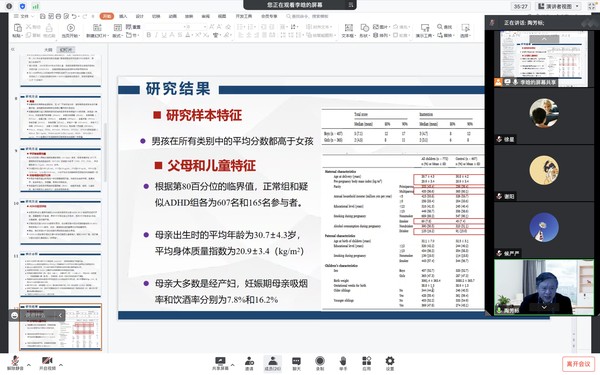Click the green network signal icon
The image size is (600, 375).
(x=36, y=6)
